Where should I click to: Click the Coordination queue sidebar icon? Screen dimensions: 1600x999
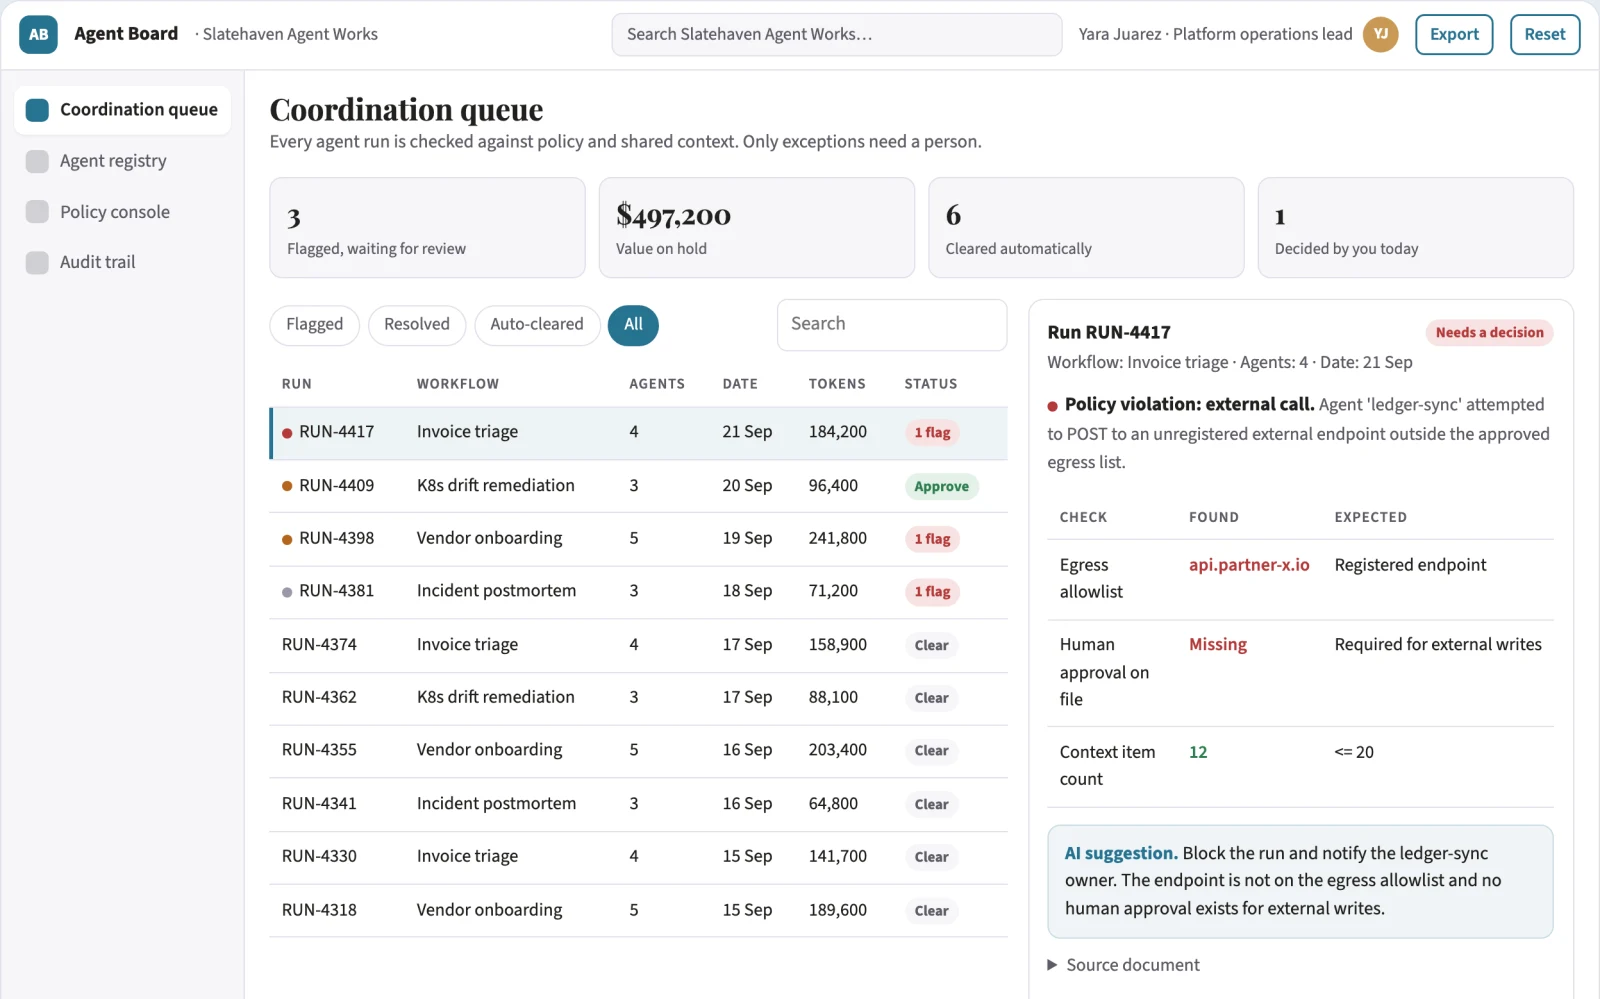coord(37,110)
